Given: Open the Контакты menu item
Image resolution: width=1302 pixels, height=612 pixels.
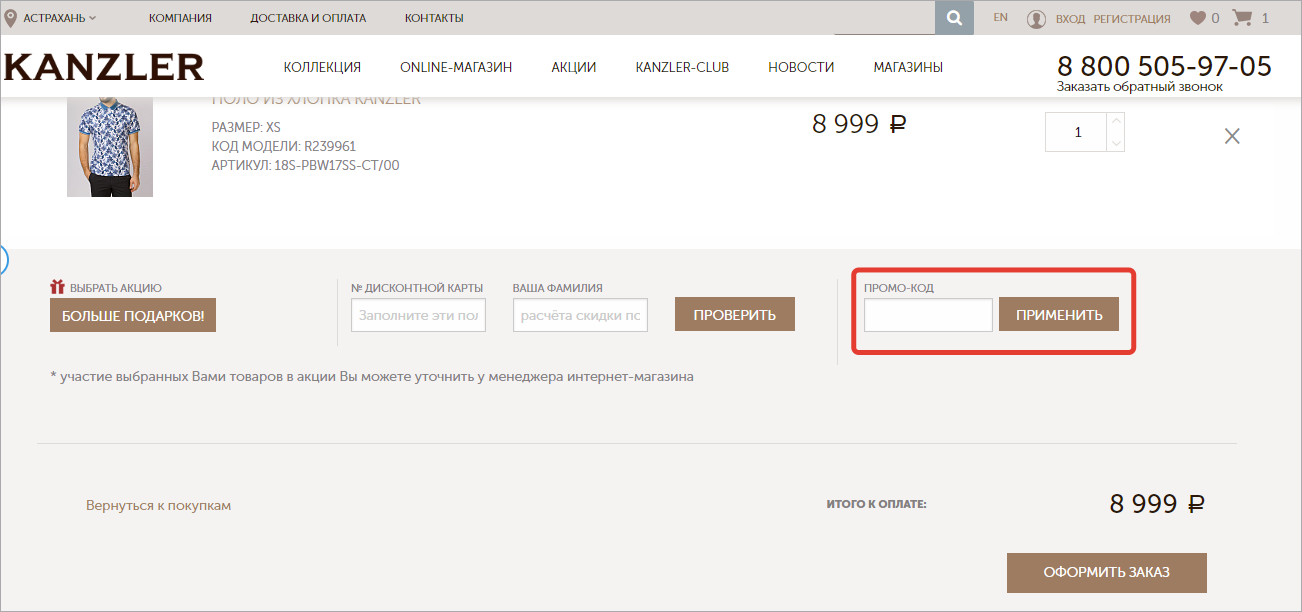Looking at the screenshot, I should 434,18.
